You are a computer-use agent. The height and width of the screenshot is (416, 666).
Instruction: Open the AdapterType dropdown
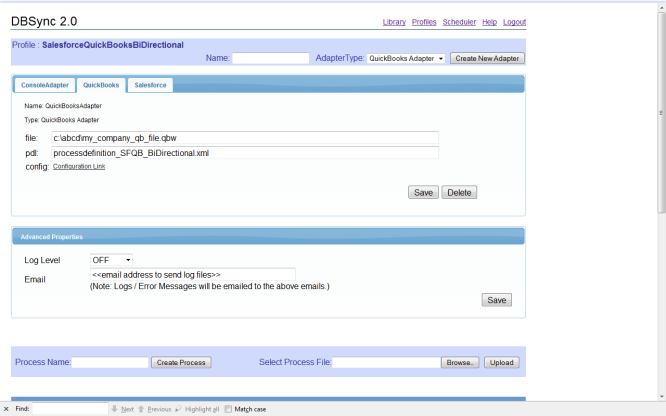click(406, 59)
